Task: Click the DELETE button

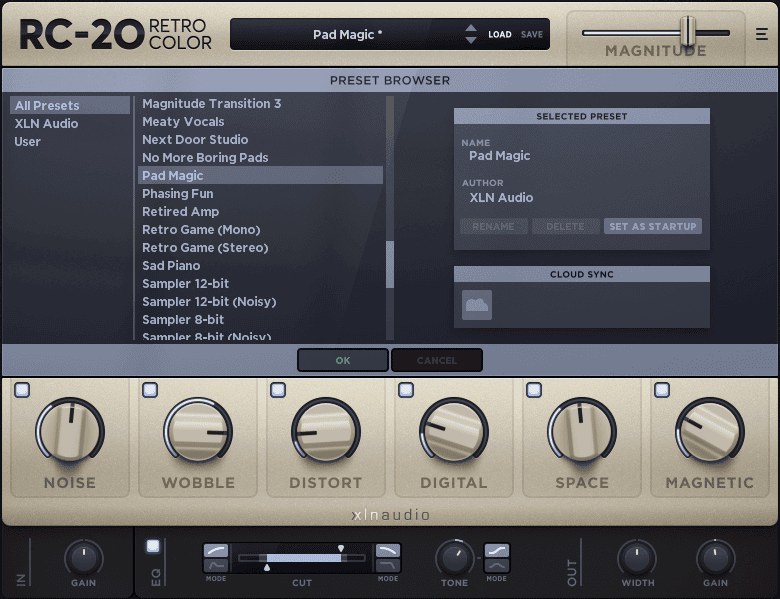Action: pyautogui.click(x=566, y=226)
